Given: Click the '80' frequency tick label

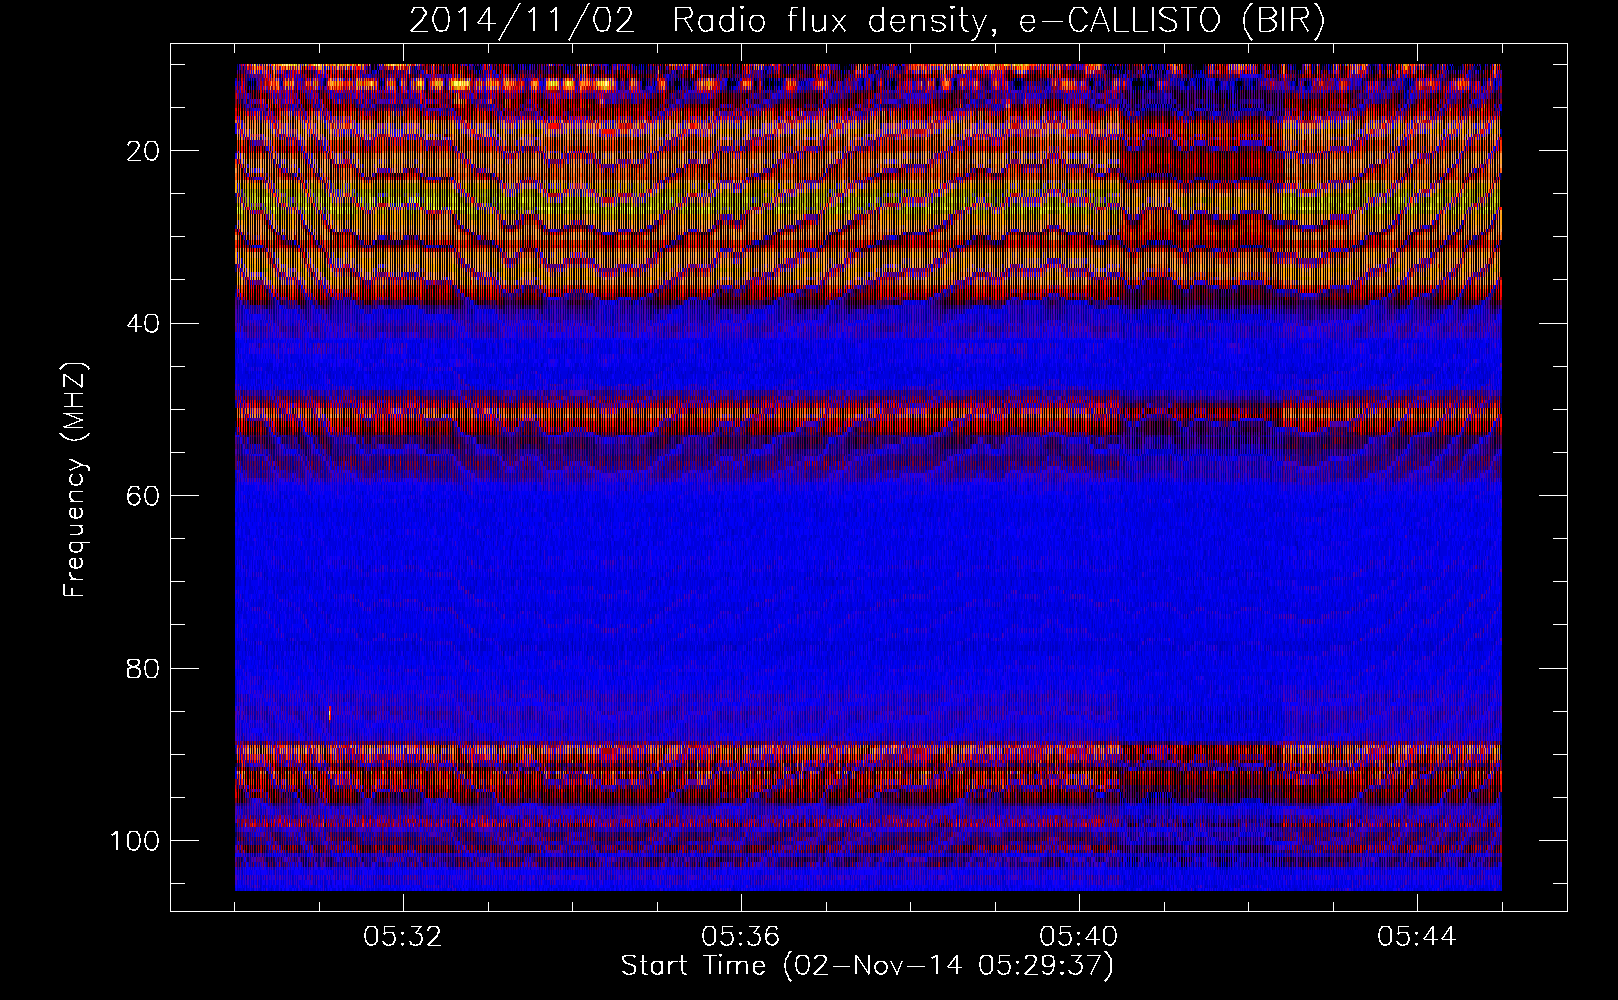Looking at the screenshot, I should tap(143, 667).
